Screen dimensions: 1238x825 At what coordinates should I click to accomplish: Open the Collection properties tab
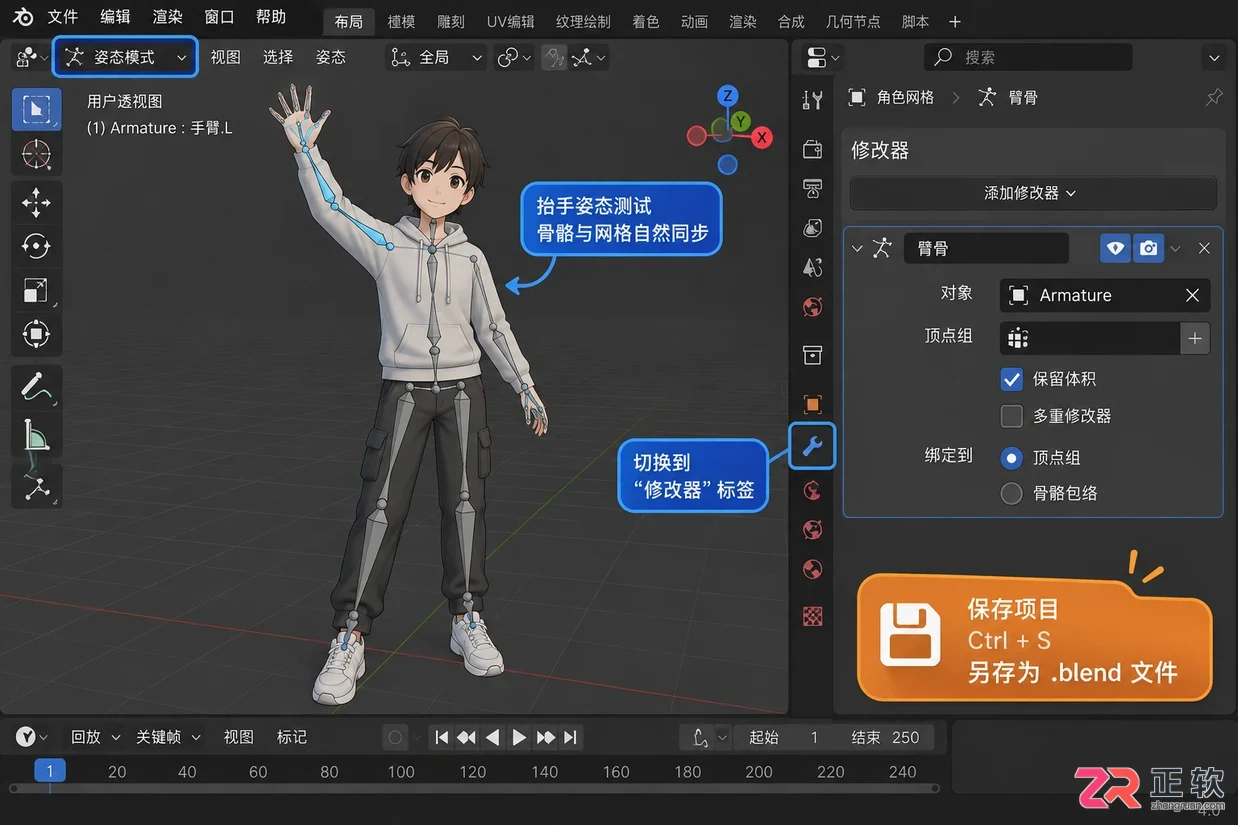812,355
